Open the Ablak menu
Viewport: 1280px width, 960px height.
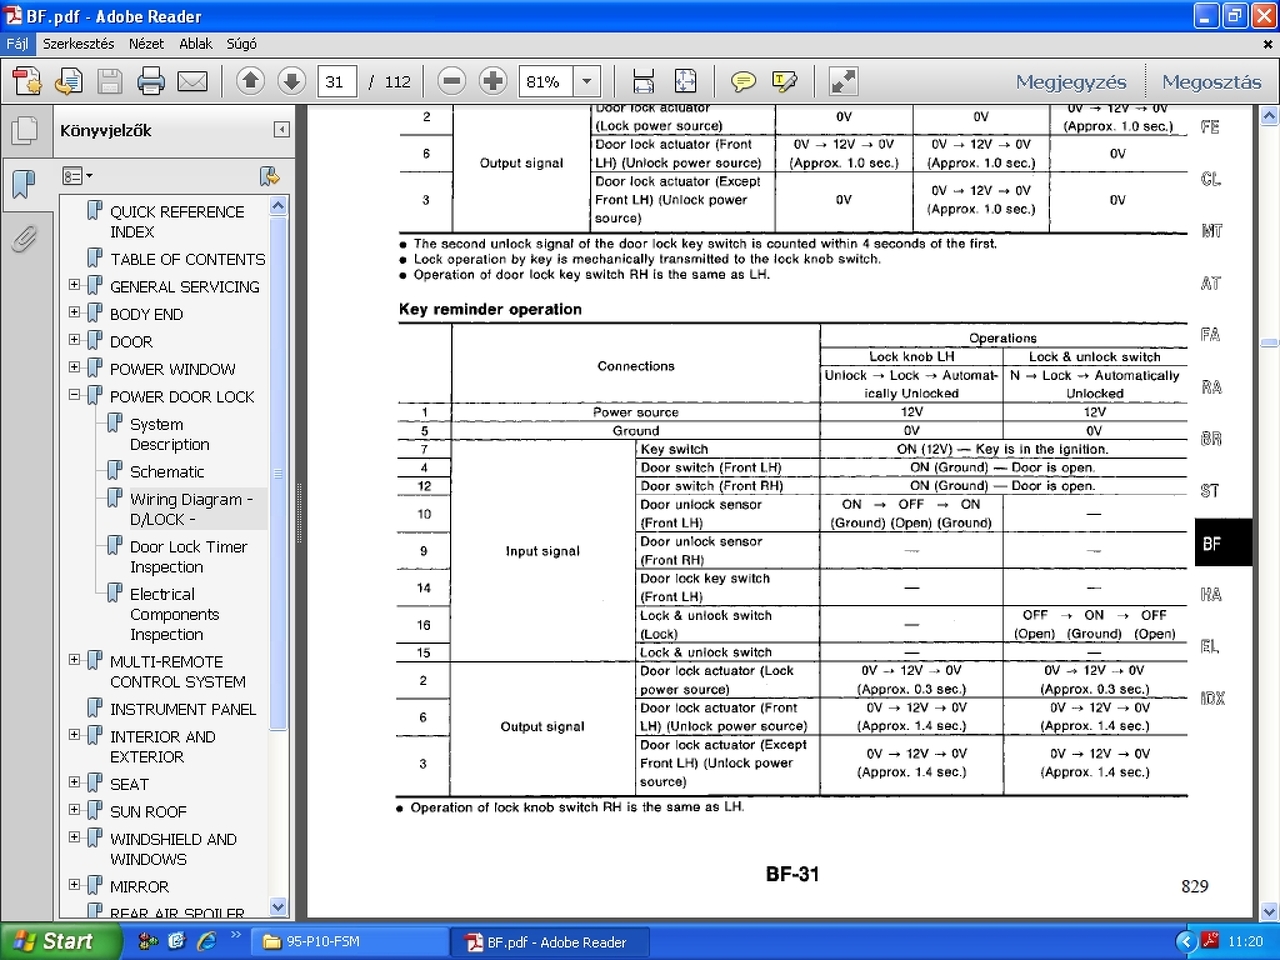196,44
